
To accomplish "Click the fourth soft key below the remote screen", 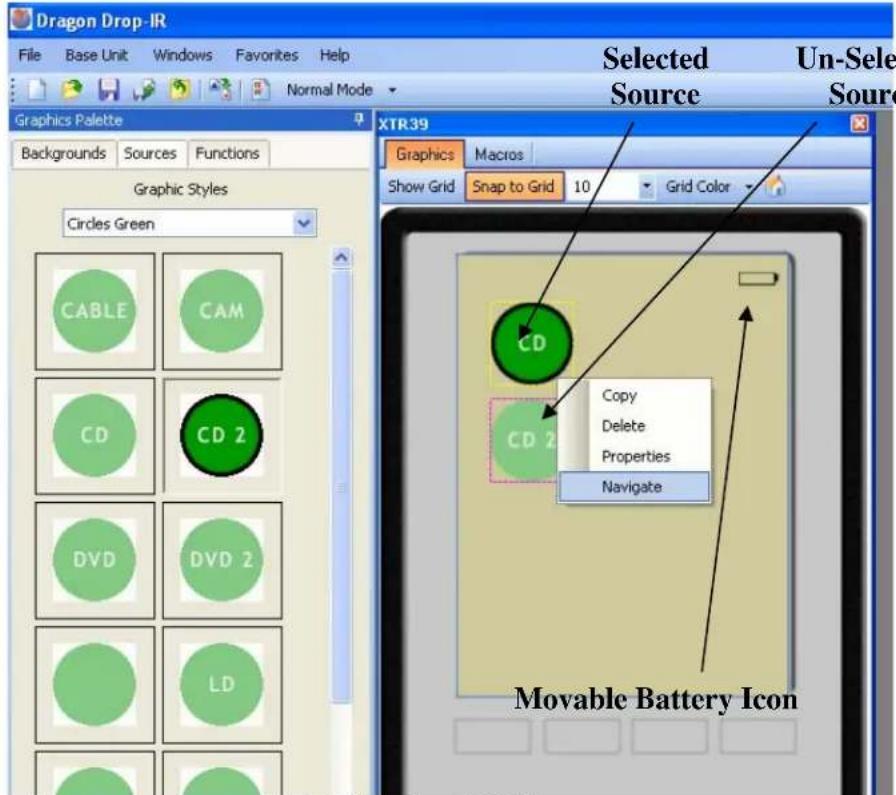I will (x=758, y=736).
